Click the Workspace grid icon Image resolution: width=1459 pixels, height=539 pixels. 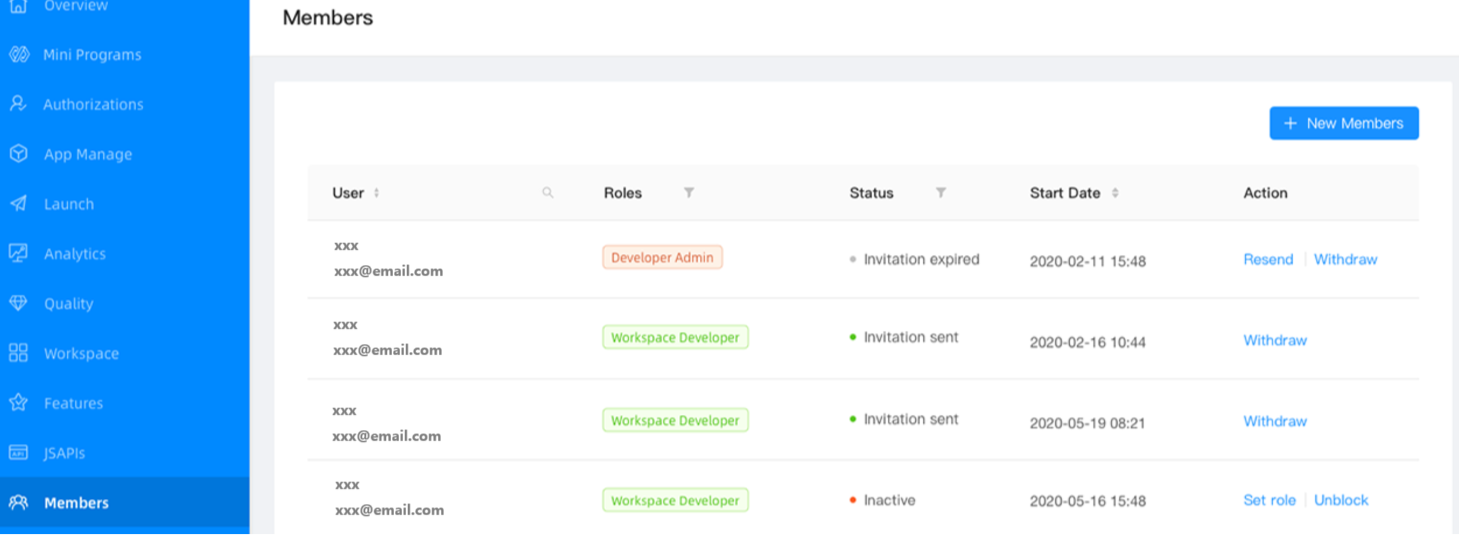[x=18, y=353]
